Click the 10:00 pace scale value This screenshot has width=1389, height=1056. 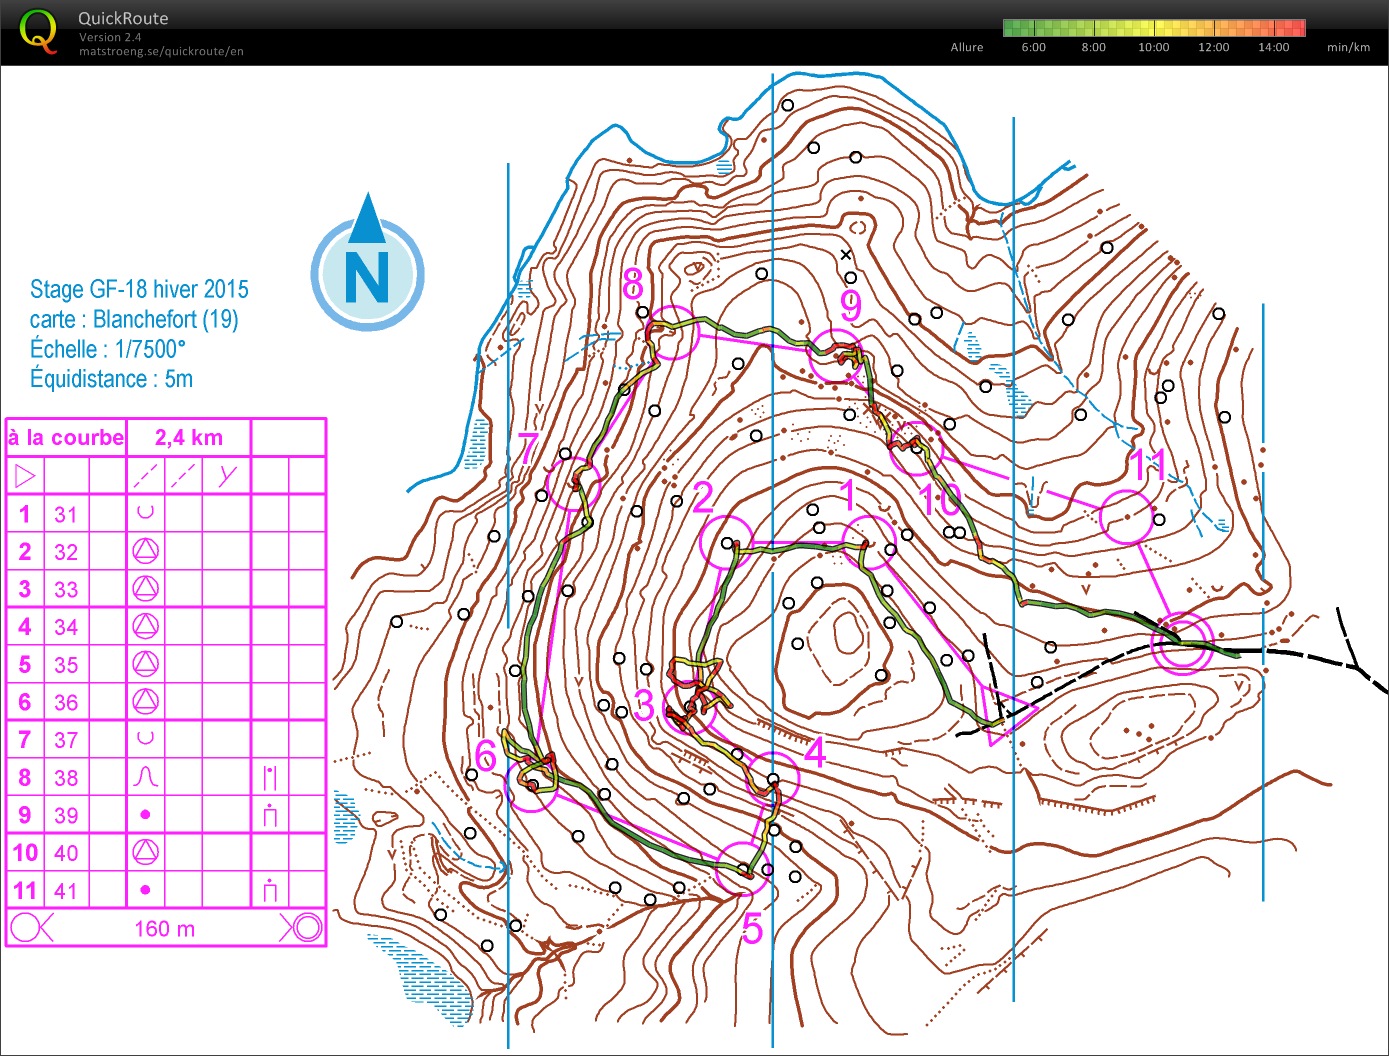pos(1154,47)
